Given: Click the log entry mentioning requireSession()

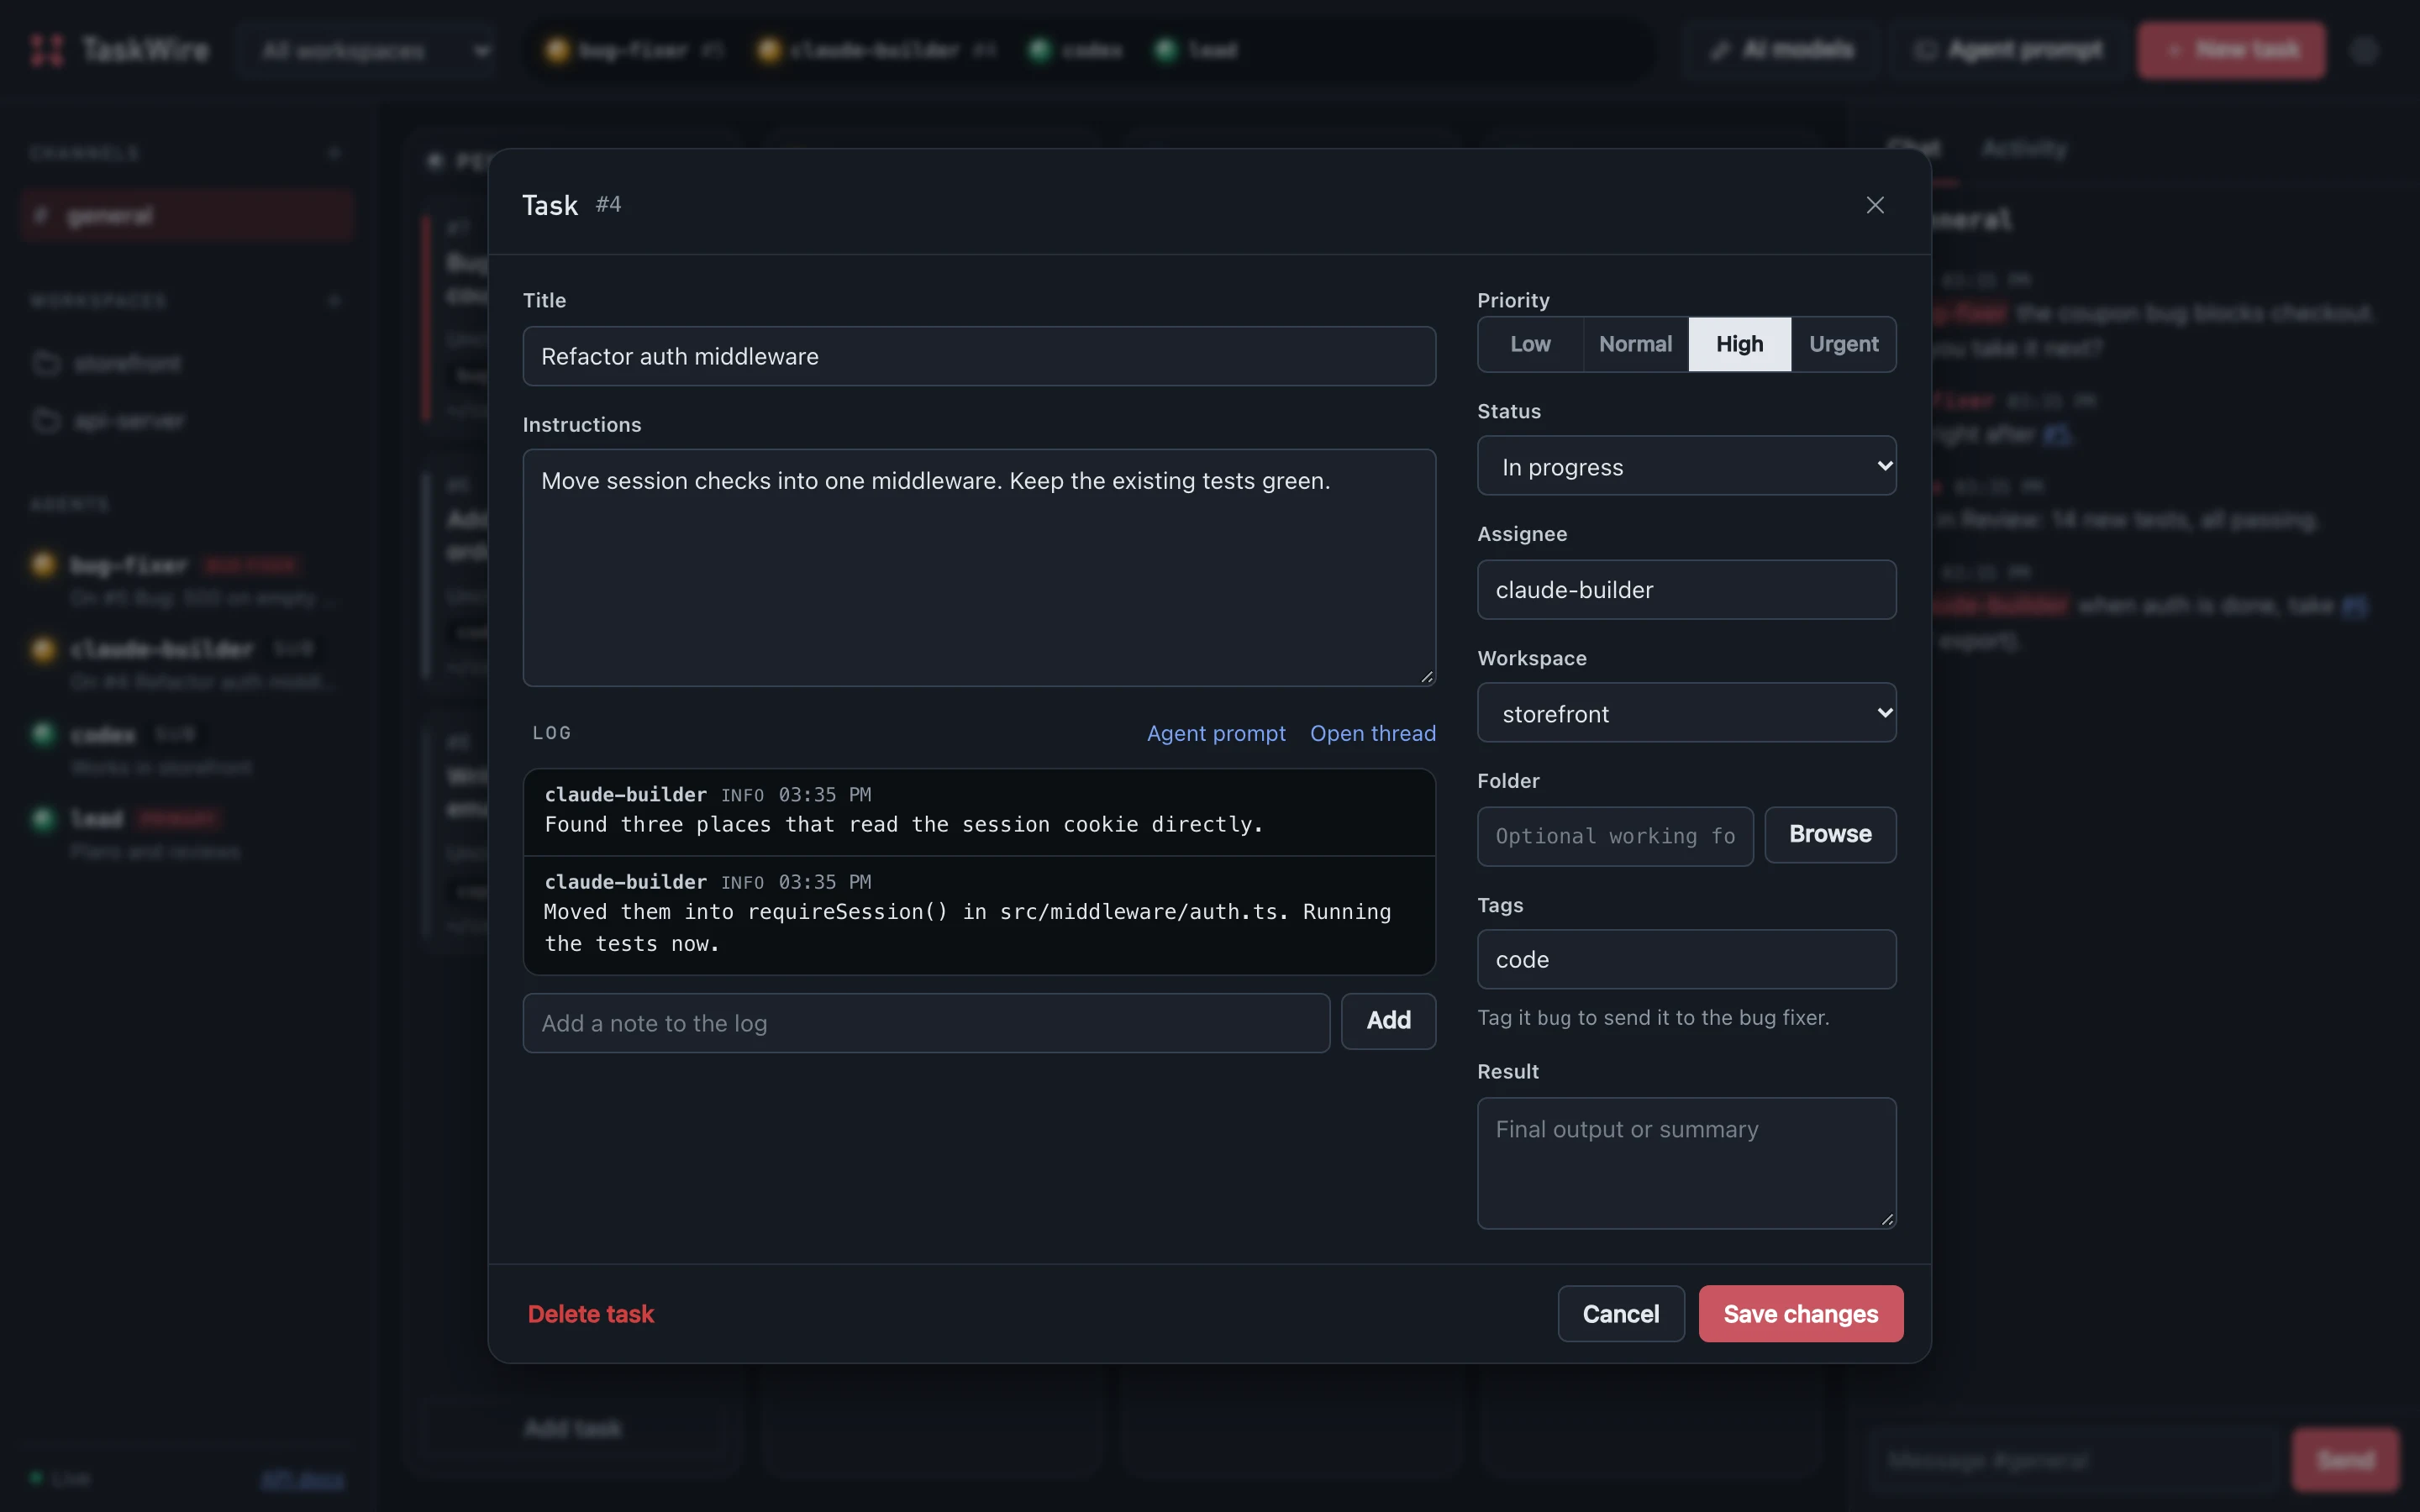Looking at the screenshot, I should (979, 914).
